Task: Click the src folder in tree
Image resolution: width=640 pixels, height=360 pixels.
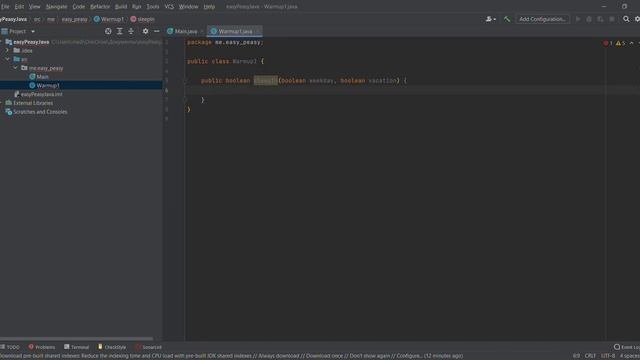Action: tap(24, 59)
